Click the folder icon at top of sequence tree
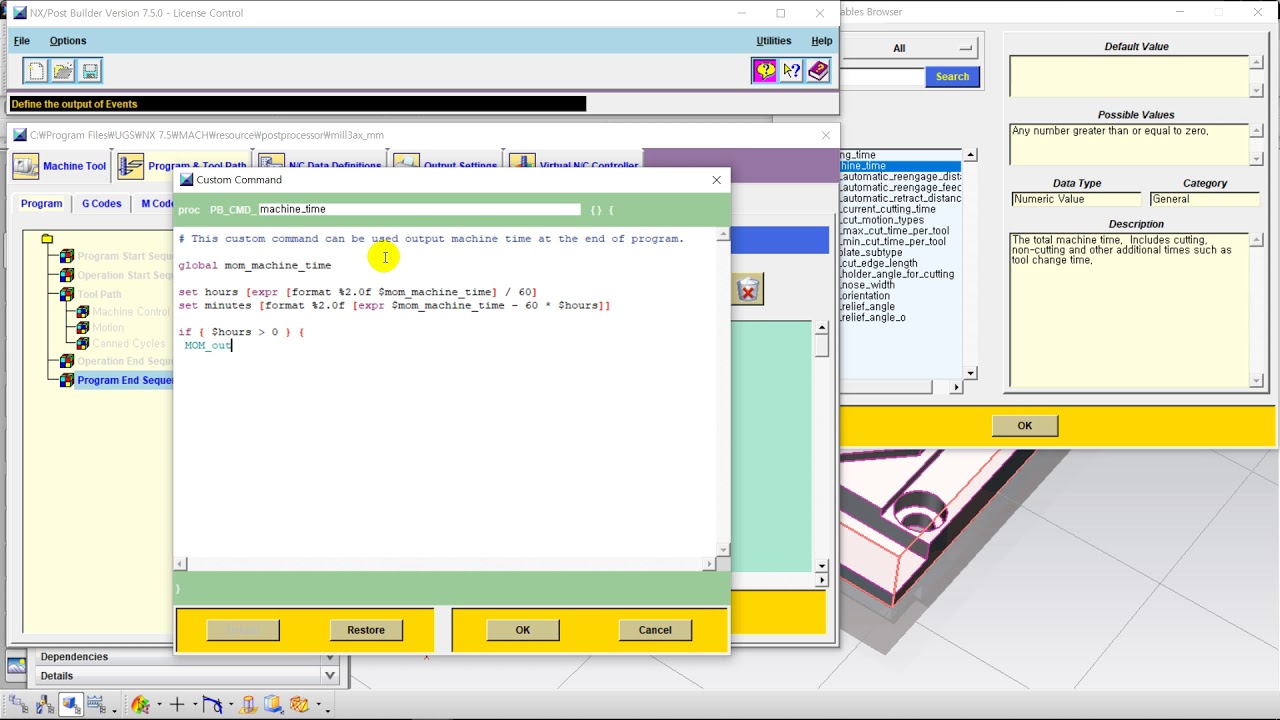Screen dimensions: 1280x720 [47, 239]
